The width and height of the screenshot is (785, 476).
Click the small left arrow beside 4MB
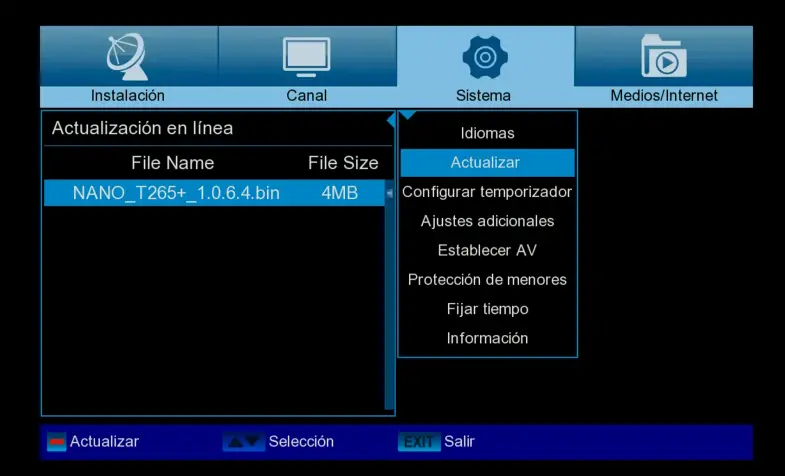pyautogui.click(x=389, y=193)
